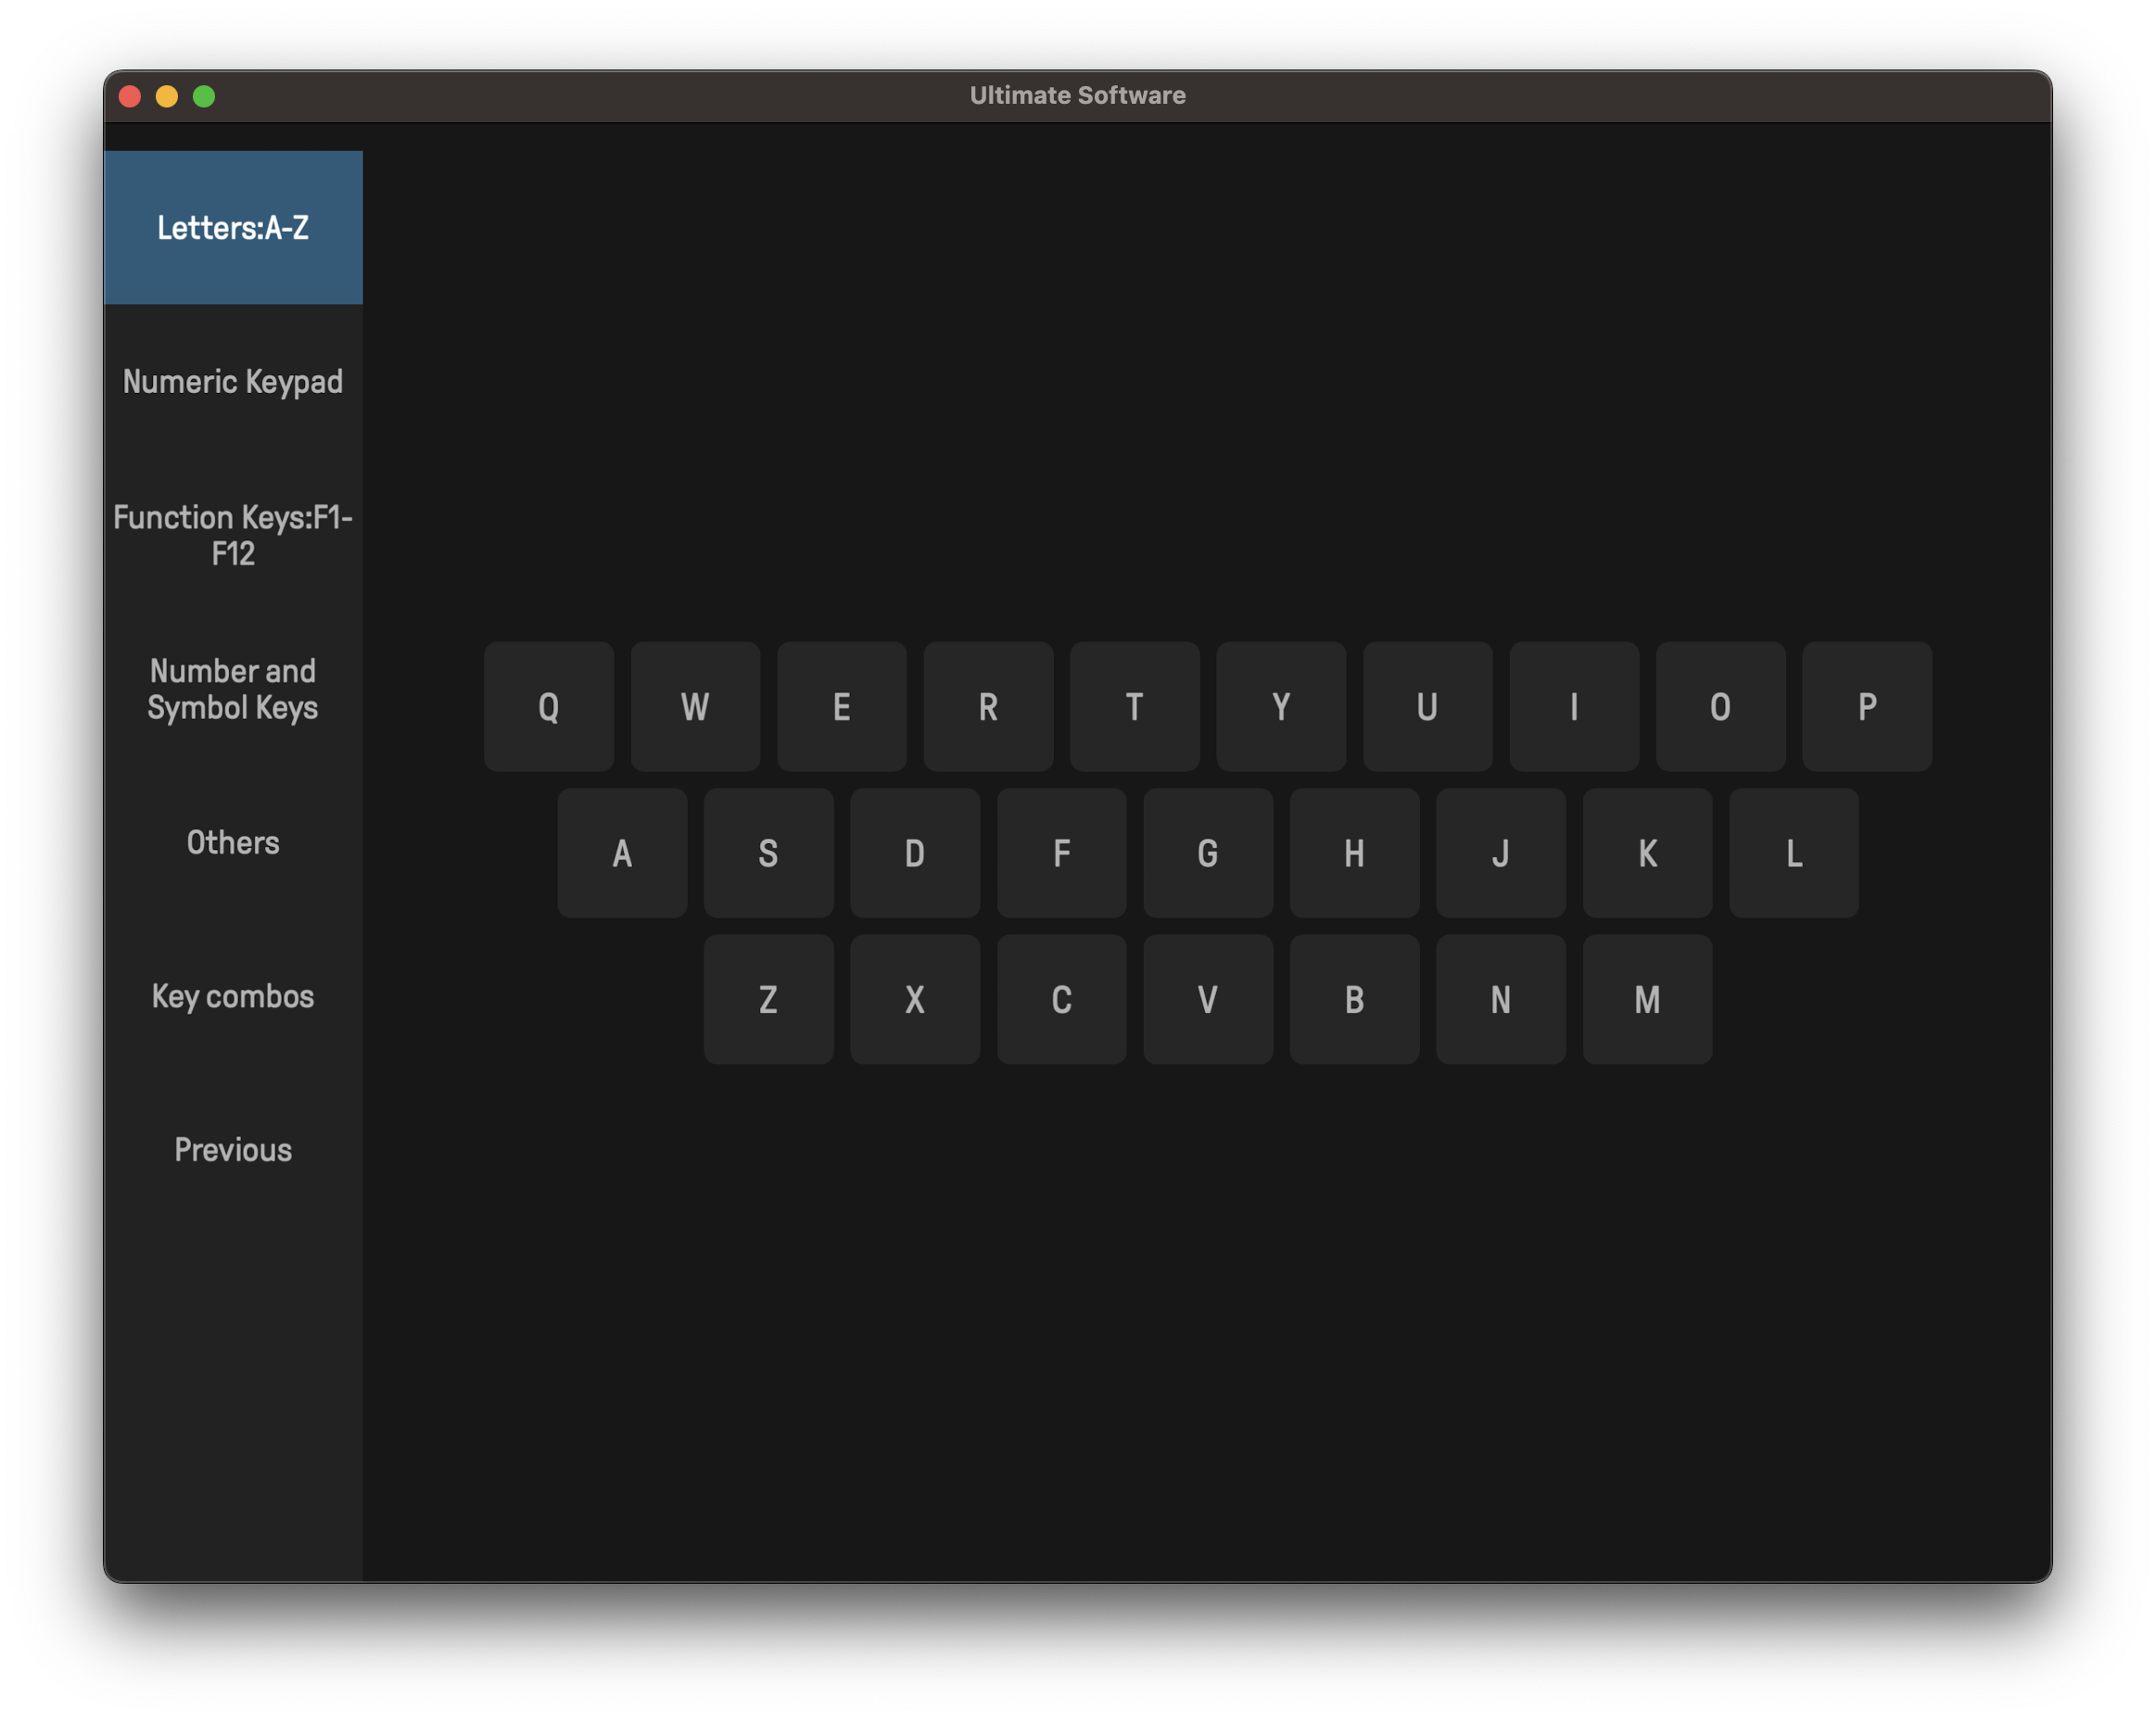Click the green zoom window button
This screenshot has width=2156, height=1720.
(204, 96)
